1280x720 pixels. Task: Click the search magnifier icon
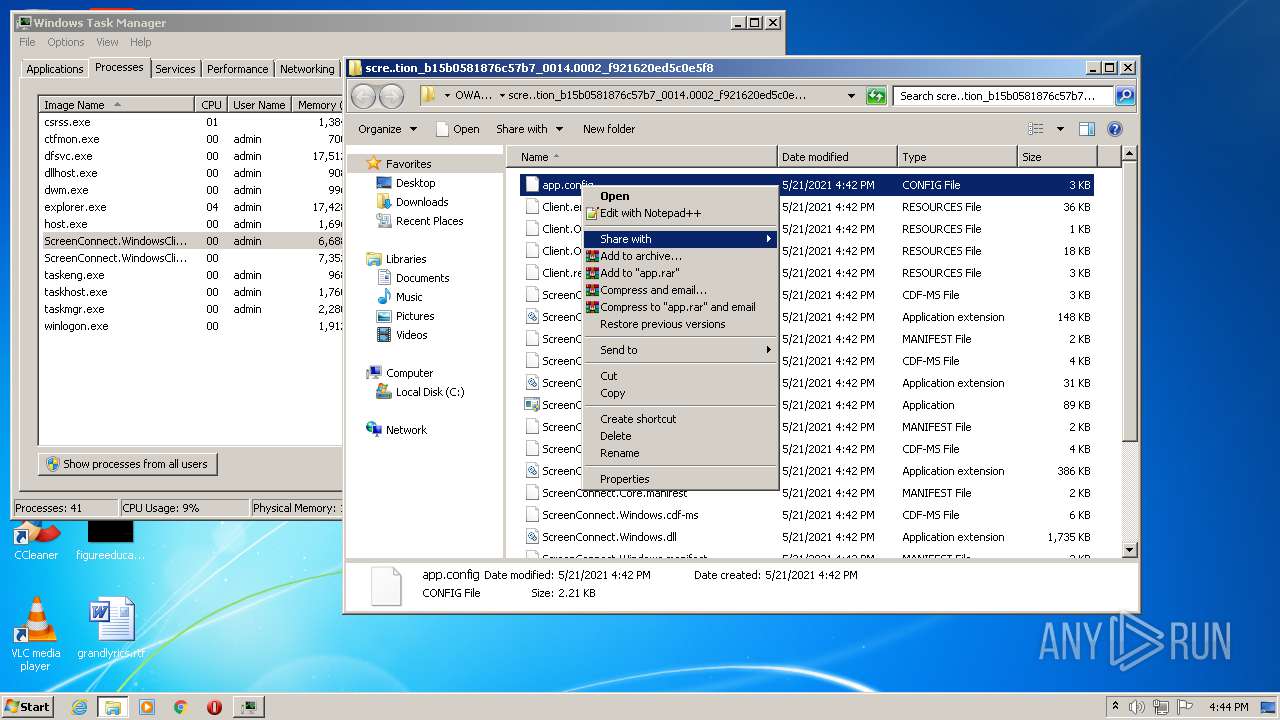1125,96
